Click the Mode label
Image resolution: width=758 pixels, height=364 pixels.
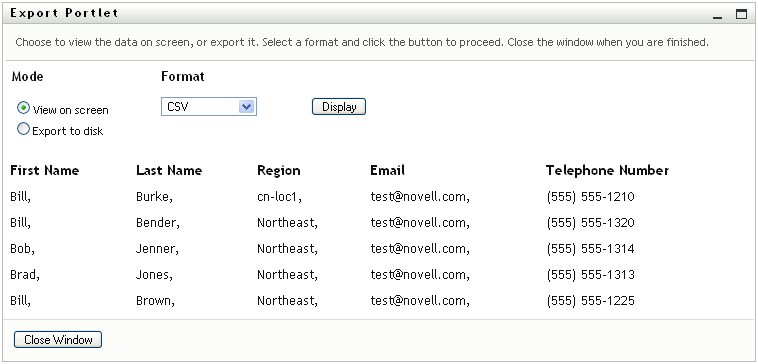click(x=28, y=76)
